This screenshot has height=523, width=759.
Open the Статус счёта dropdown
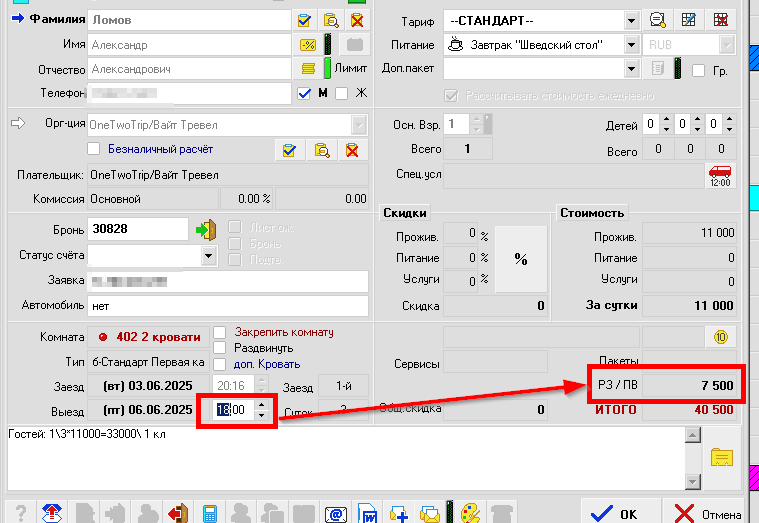coord(208,256)
